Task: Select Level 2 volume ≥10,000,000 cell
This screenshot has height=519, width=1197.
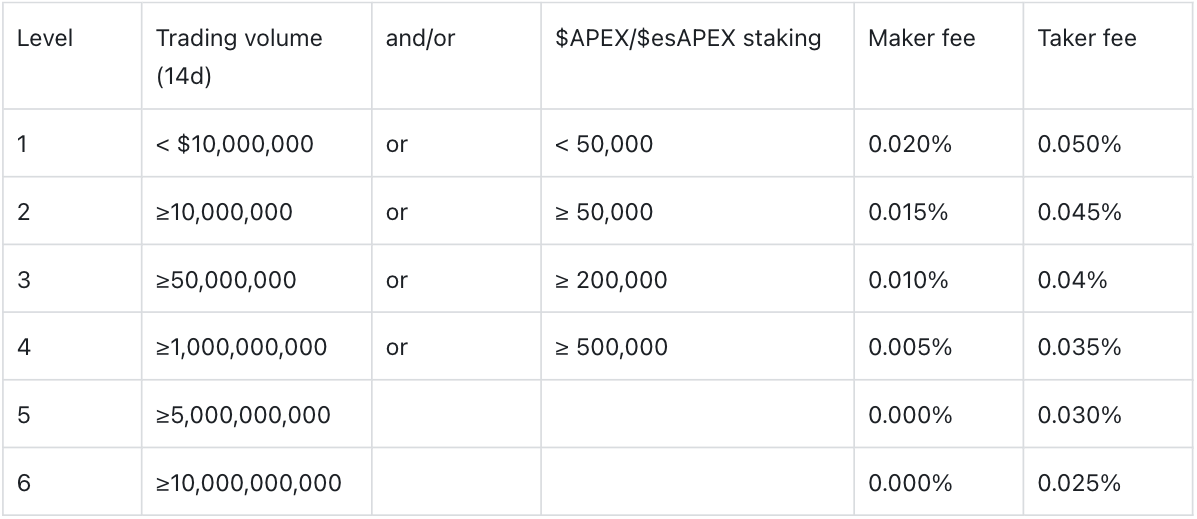Action: (x=224, y=212)
